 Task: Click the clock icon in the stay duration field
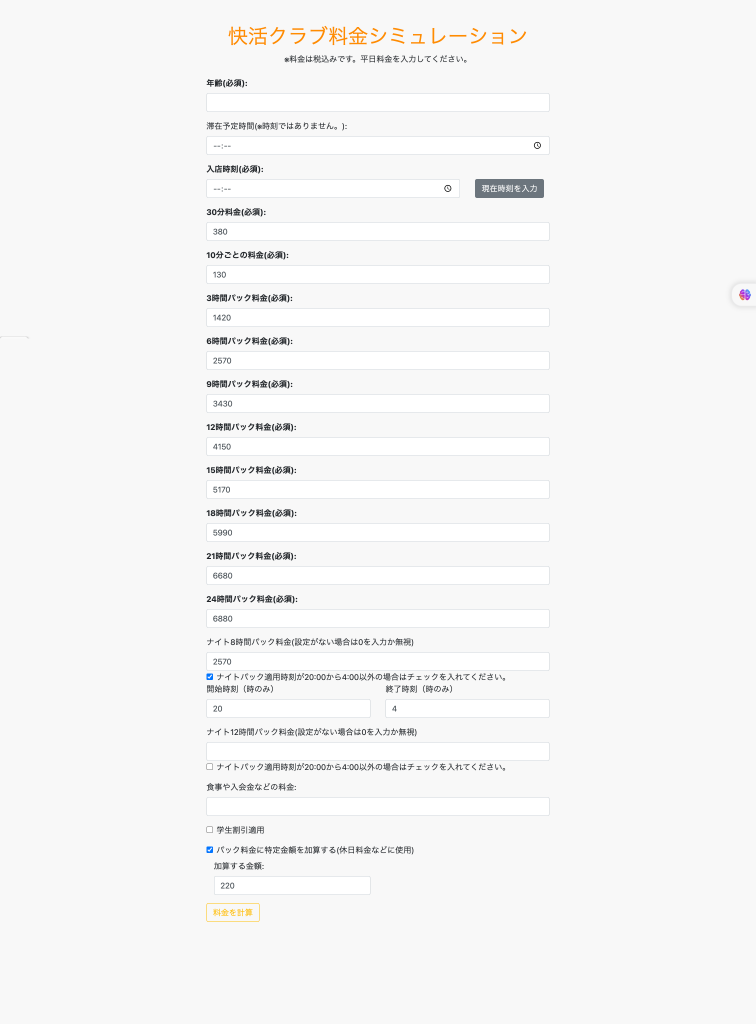coord(537,146)
